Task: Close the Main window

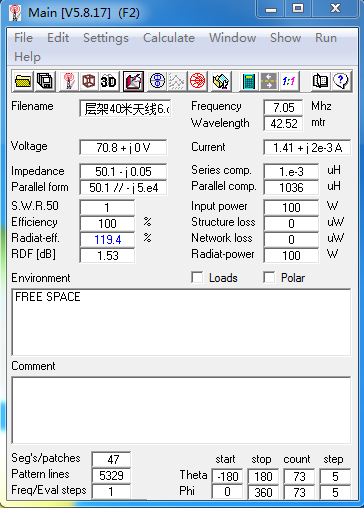Action: point(335,9)
